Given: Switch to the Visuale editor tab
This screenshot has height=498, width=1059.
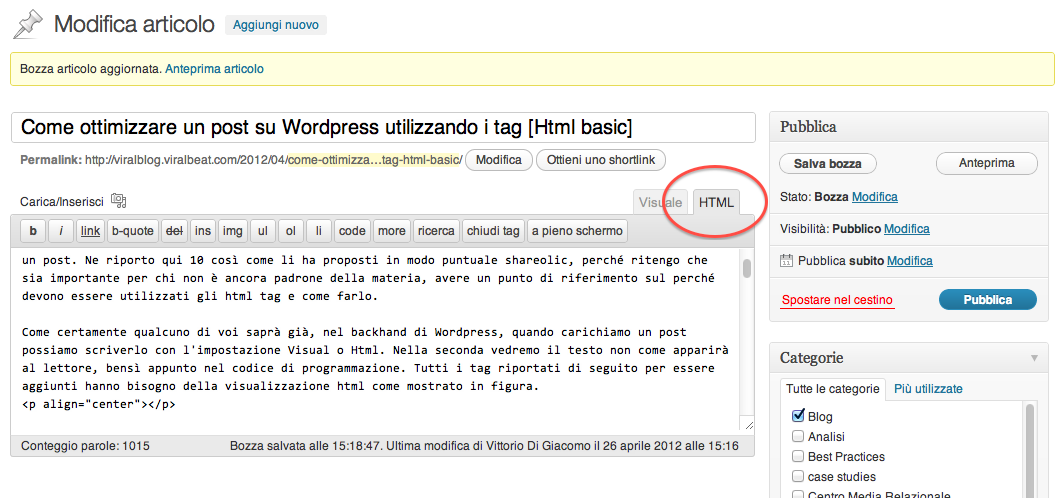Looking at the screenshot, I should pyautogui.click(x=660, y=202).
